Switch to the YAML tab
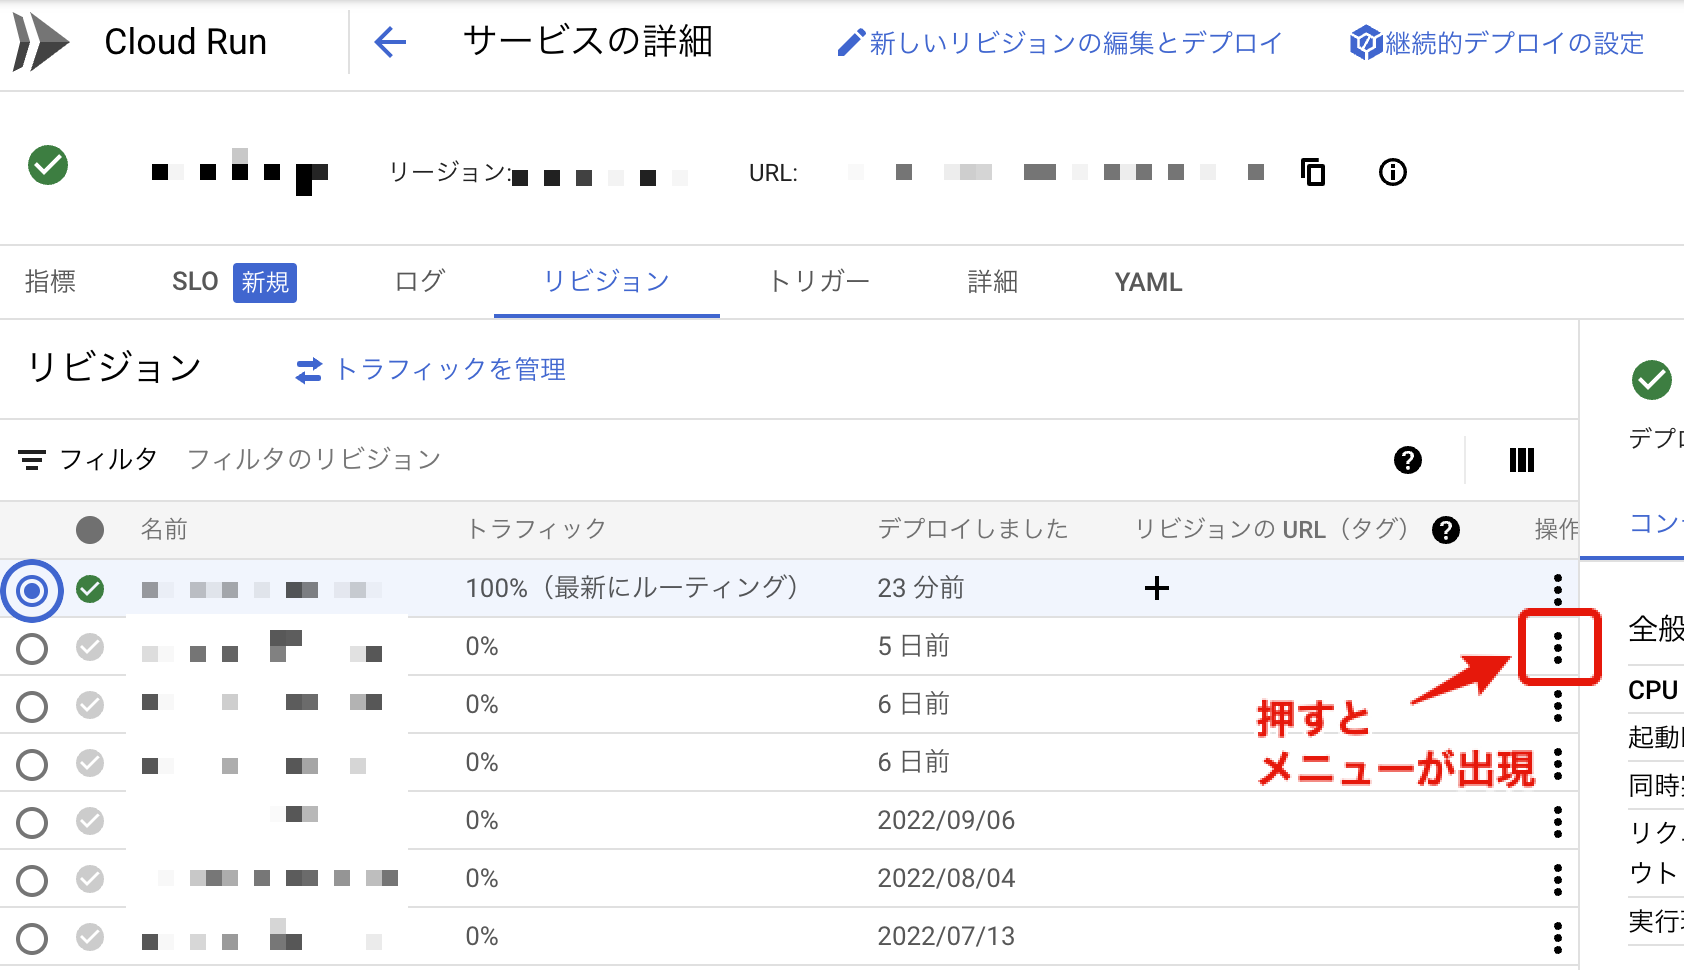 click(1147, 282)
